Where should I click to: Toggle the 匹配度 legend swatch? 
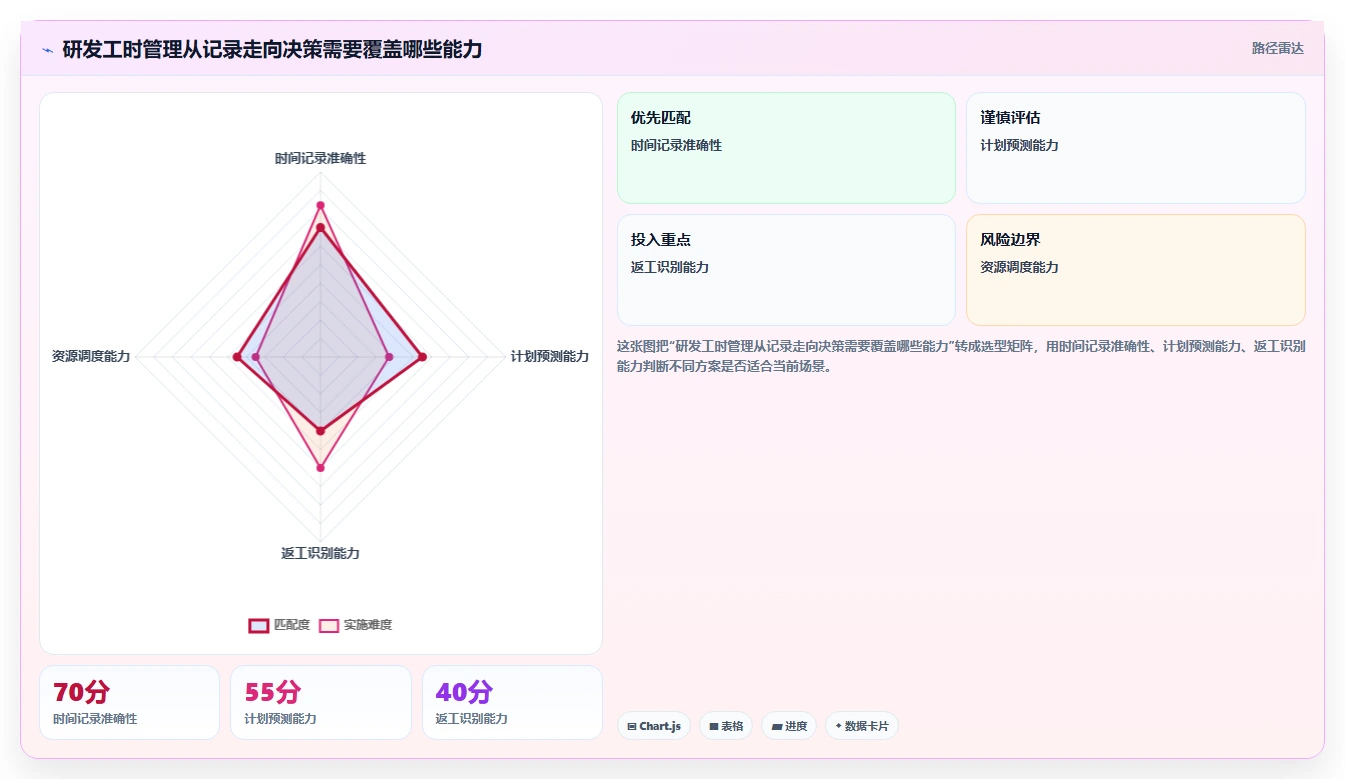(x=259, y=625)
